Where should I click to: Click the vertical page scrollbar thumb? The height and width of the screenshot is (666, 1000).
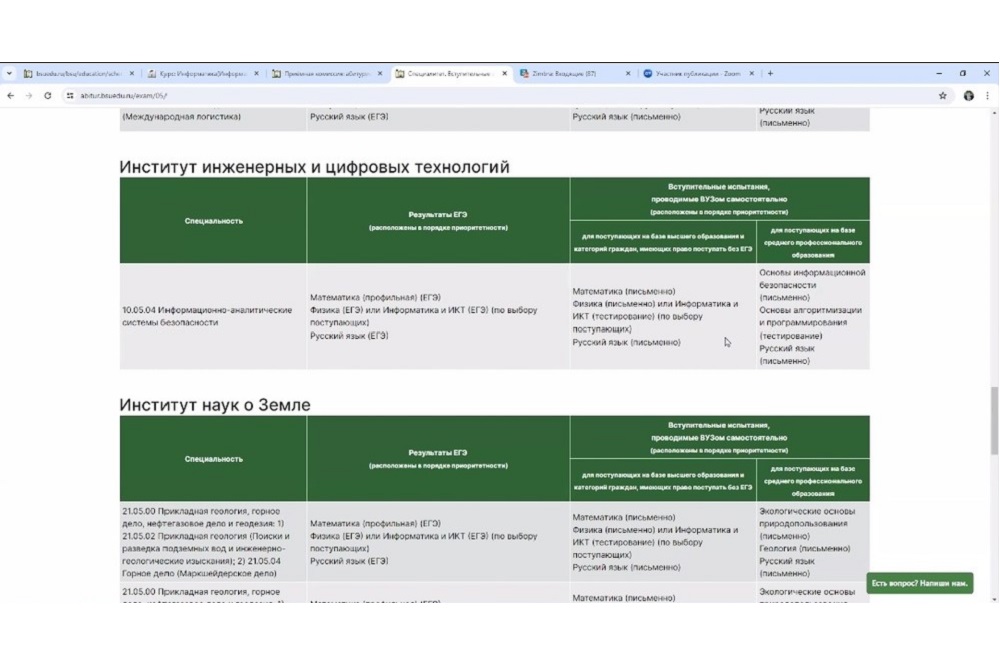click(x=993, y=420)
